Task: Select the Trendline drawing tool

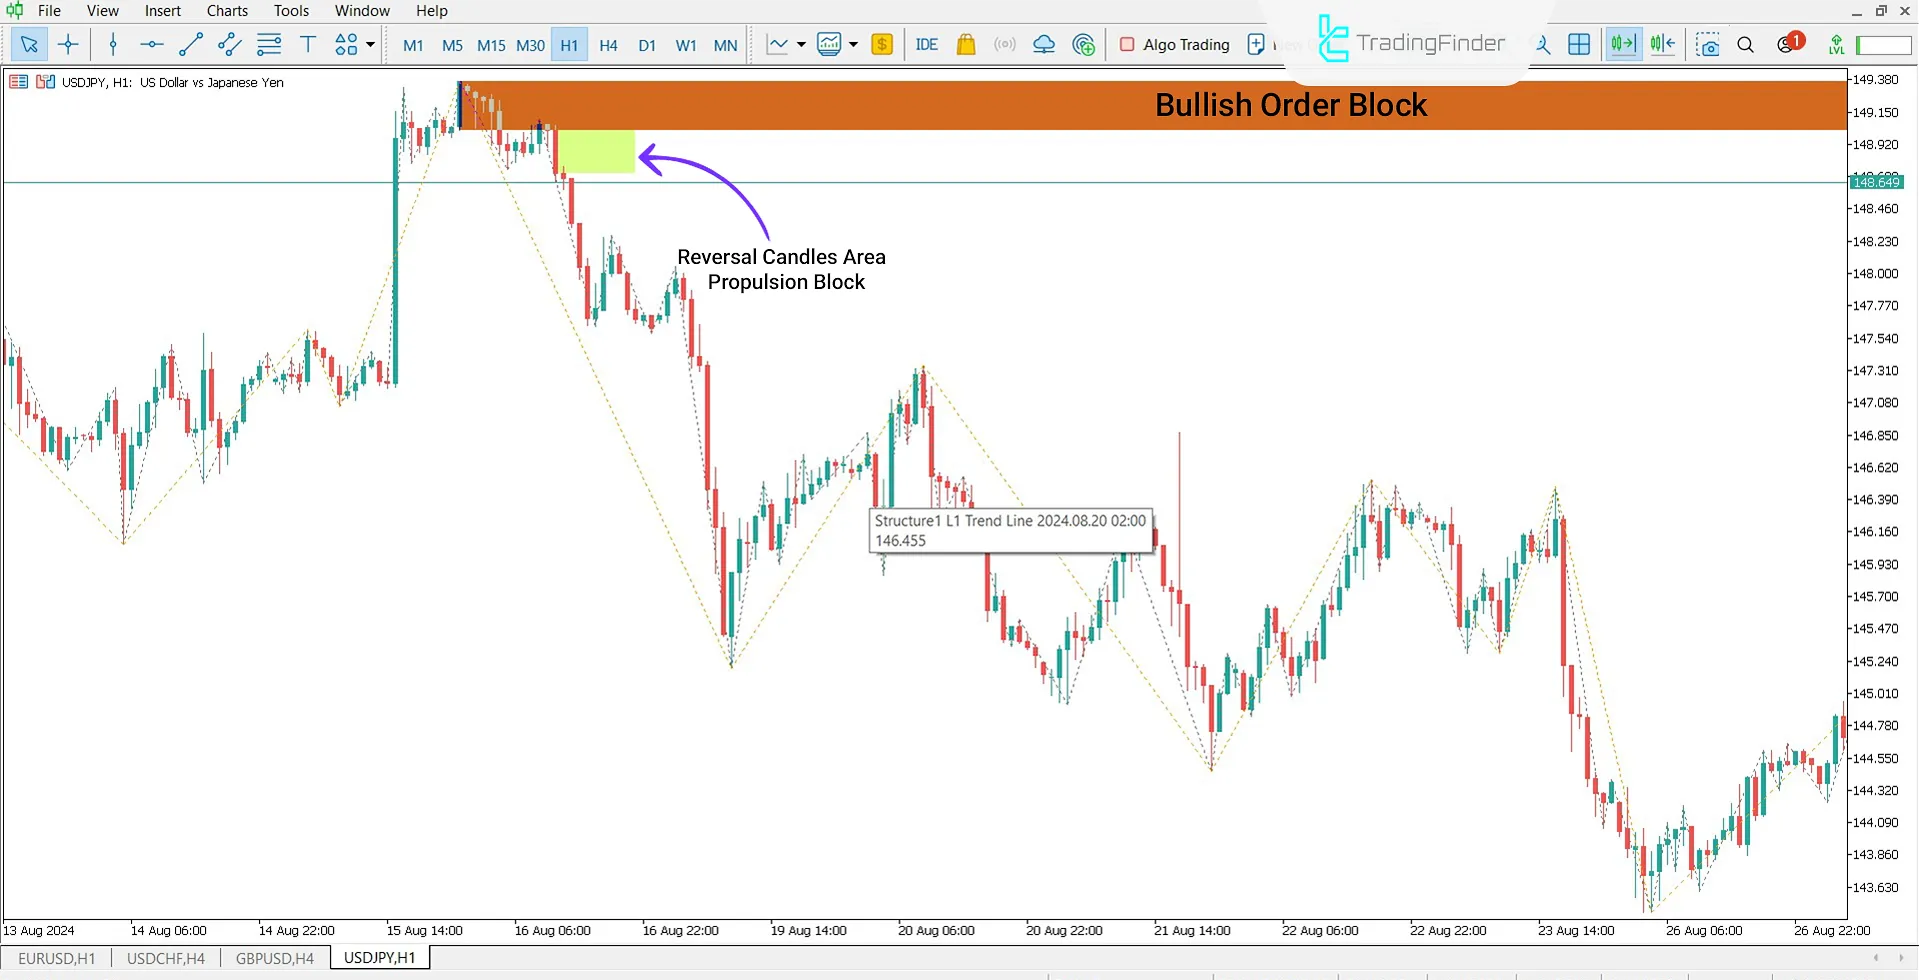Action: [x=190, y=44]
